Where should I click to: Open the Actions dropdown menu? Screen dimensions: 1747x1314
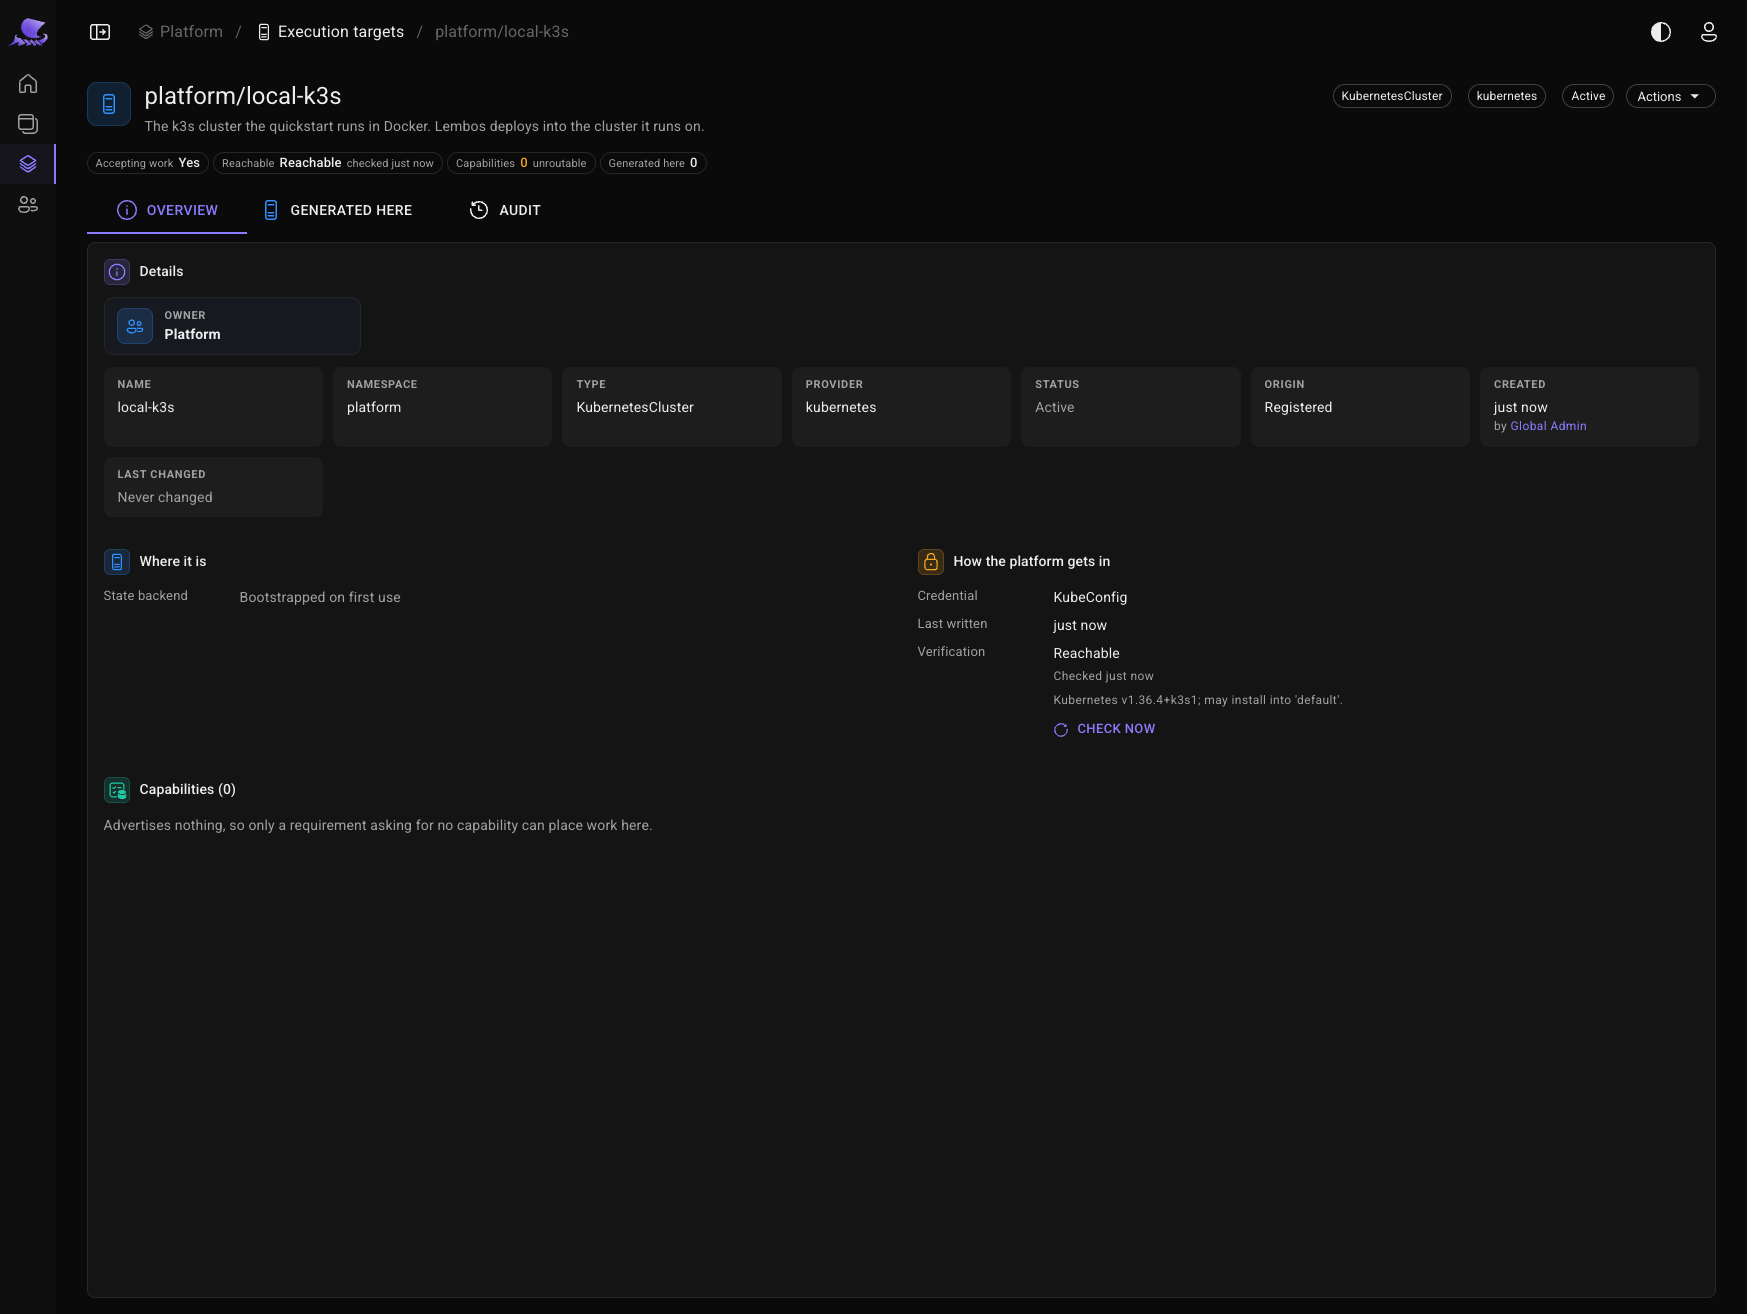1670,96
